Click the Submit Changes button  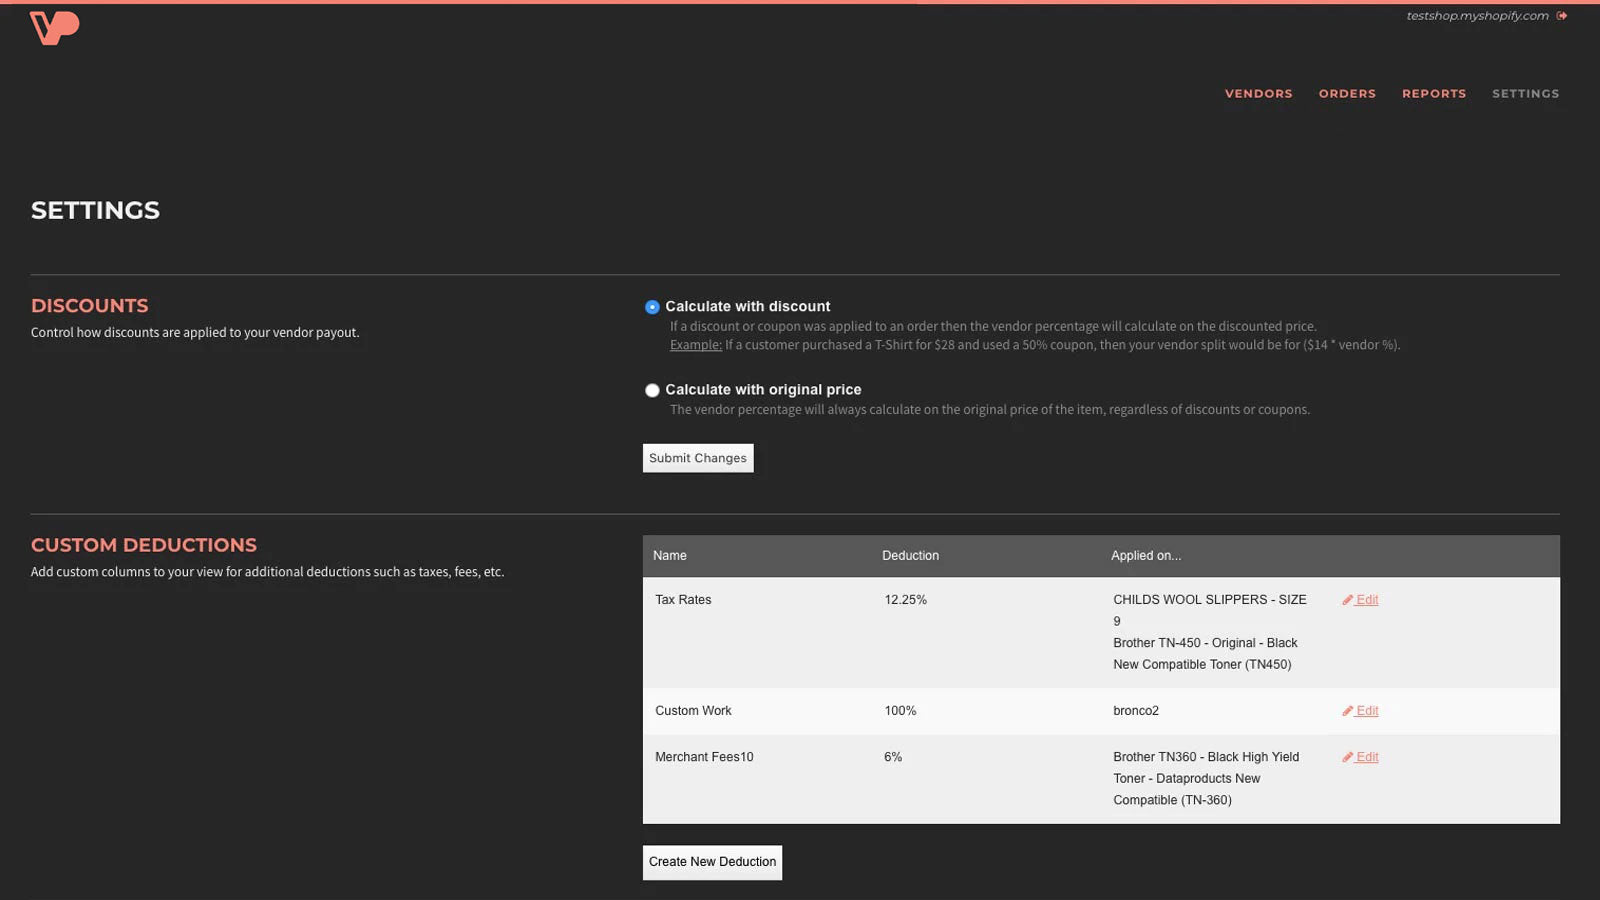tap(698, 457)
